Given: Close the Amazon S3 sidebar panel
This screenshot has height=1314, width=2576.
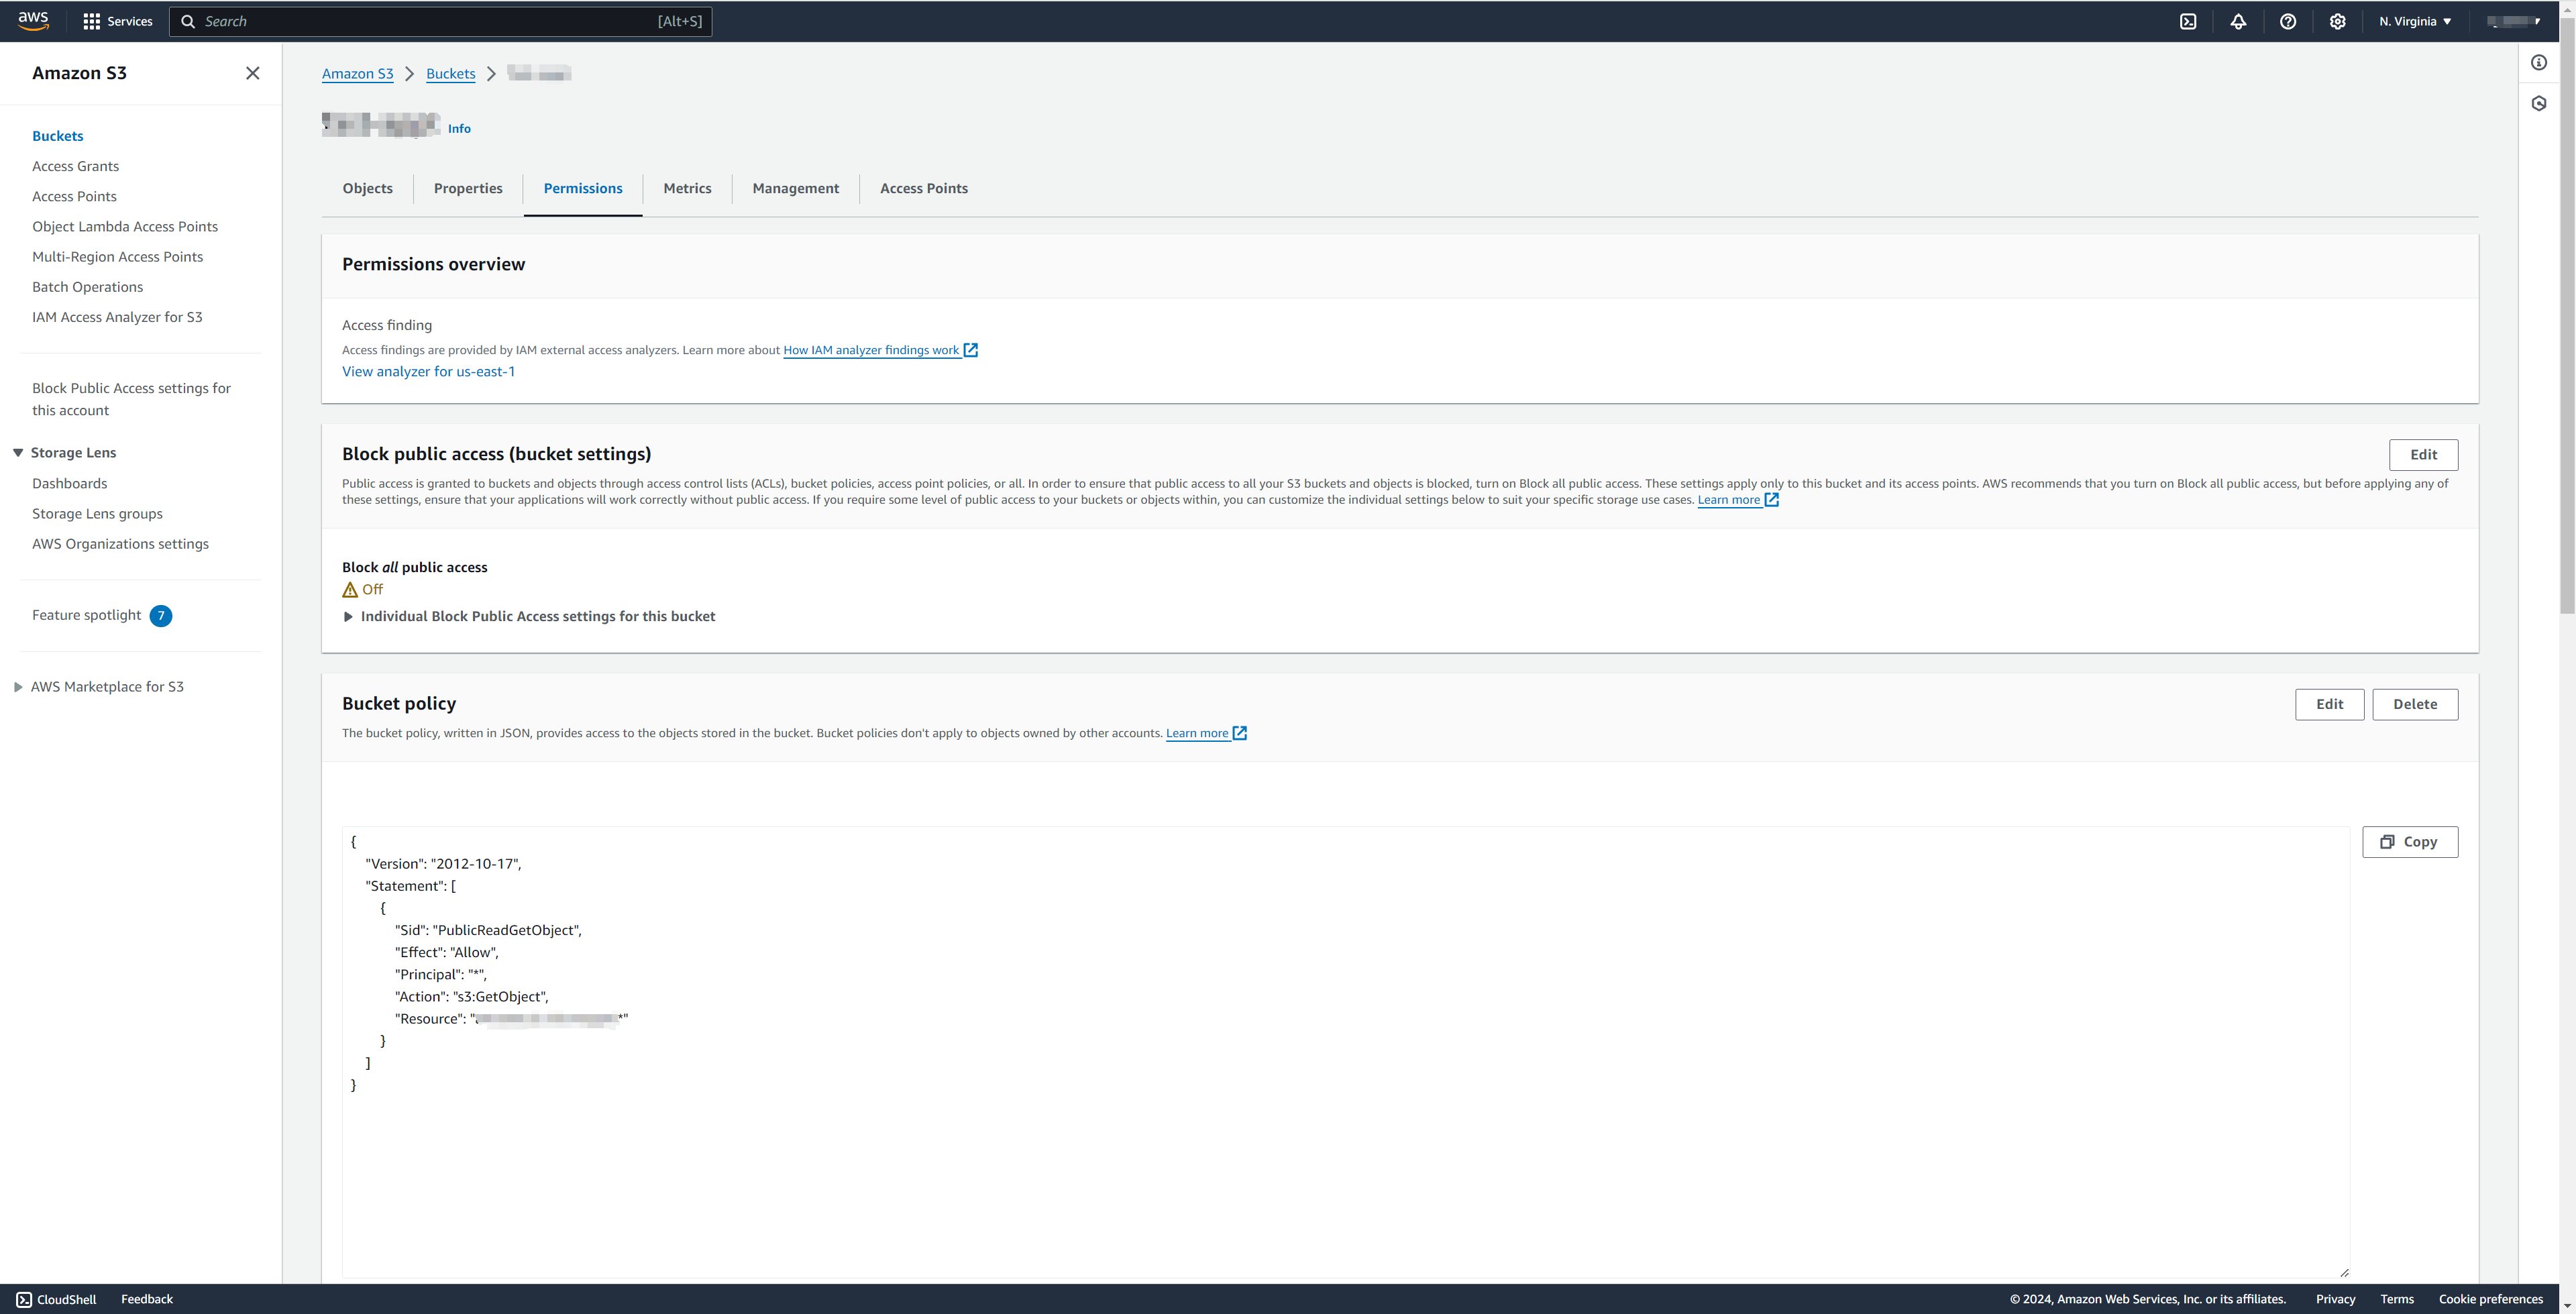Looking at the screenshot, I should click(253, 73).
